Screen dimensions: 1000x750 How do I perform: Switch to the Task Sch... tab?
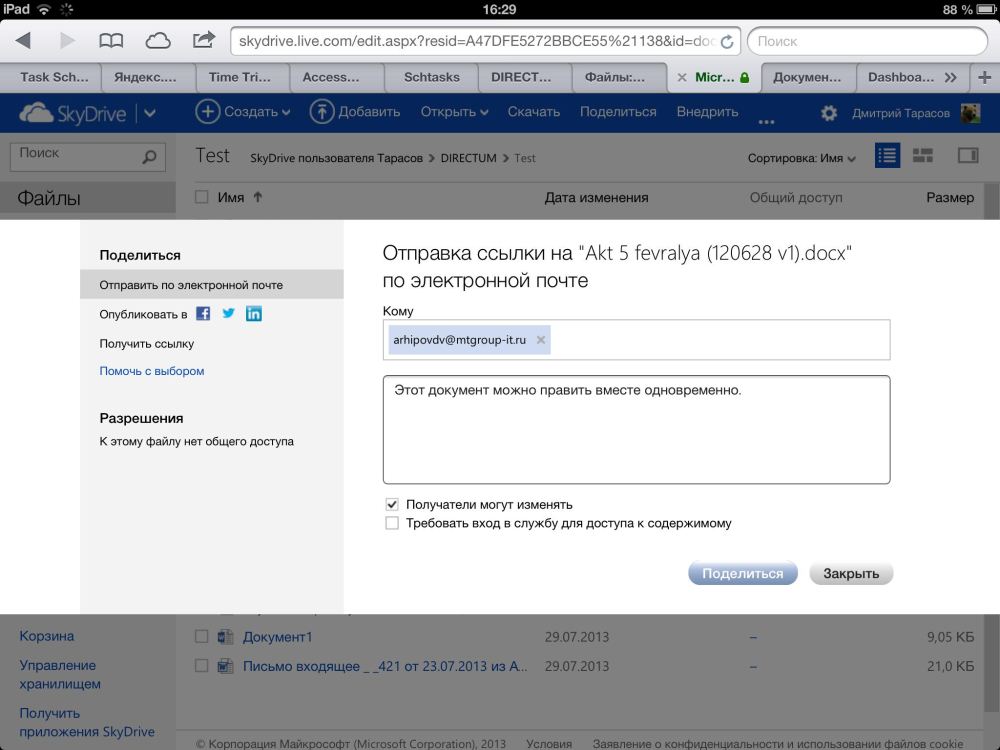pos(54,77)
